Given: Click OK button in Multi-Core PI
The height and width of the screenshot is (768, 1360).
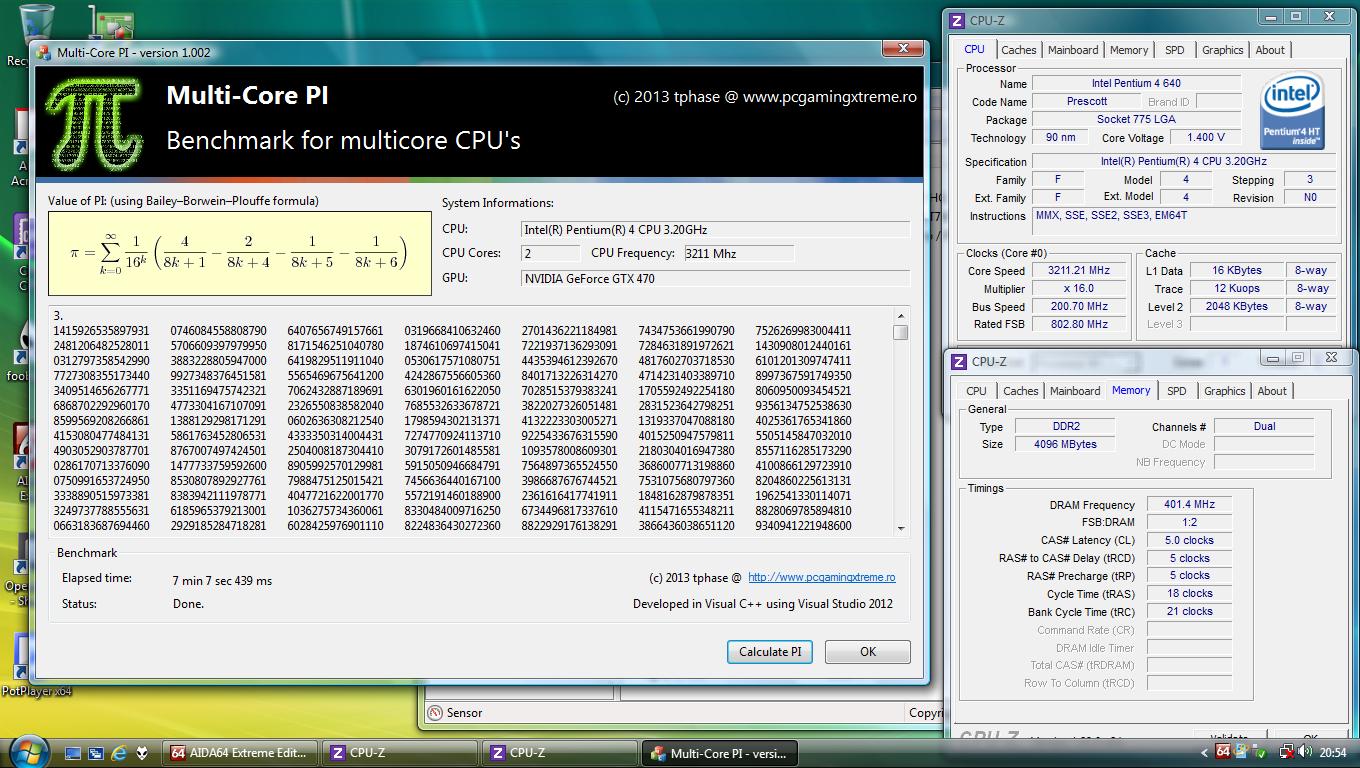Looking at the screenshot, I should click(x=868, y=652).
